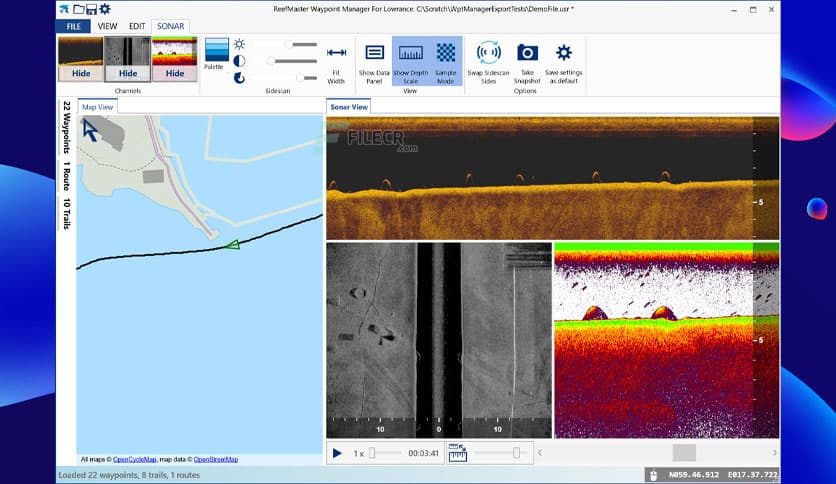
Task: Click the brightness sun icon
Action: point(239,44)
